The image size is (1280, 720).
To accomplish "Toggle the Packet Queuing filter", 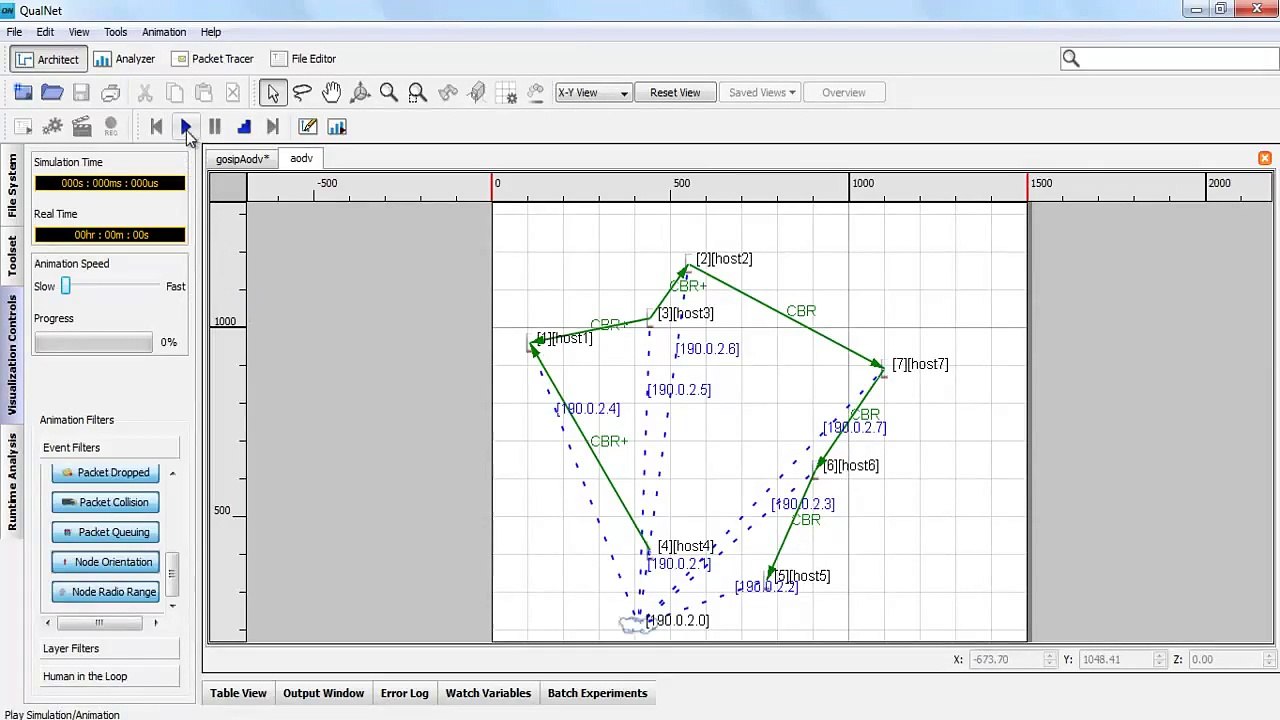I will [105, 532].
